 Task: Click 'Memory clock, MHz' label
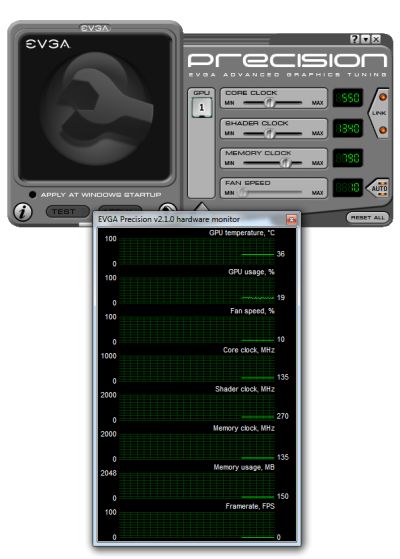(244, 428)
